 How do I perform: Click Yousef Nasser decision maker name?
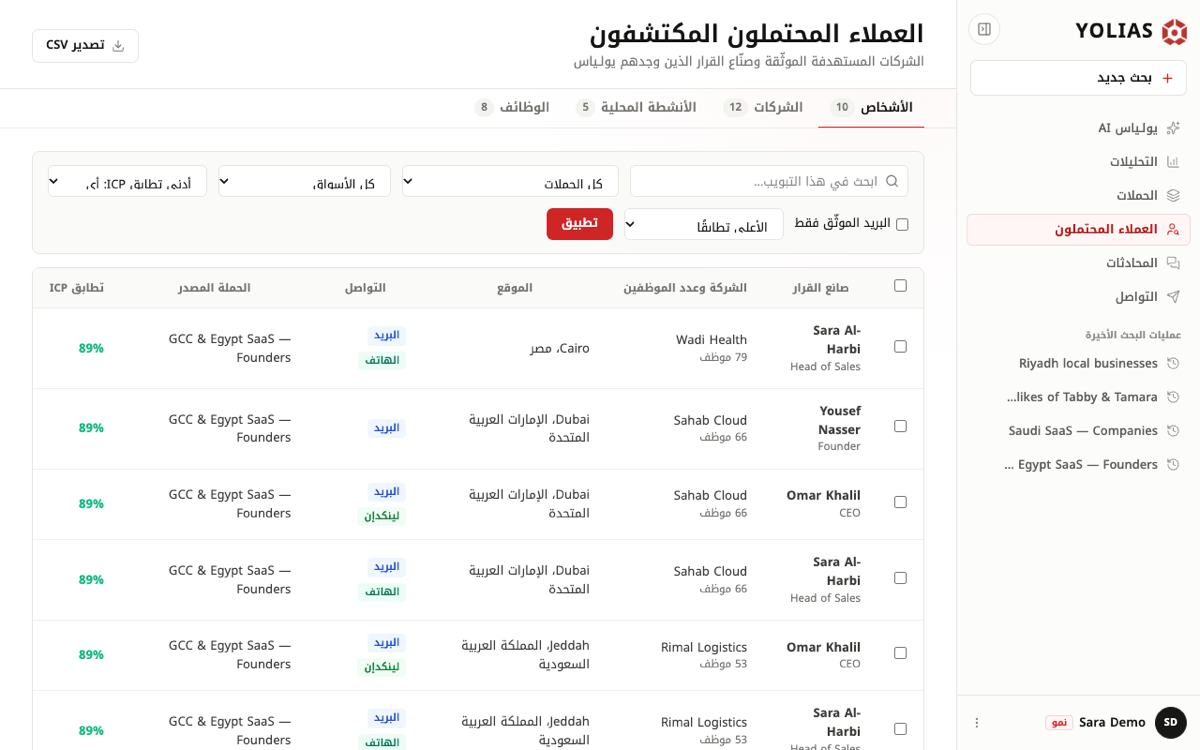(x=838, y=419)
